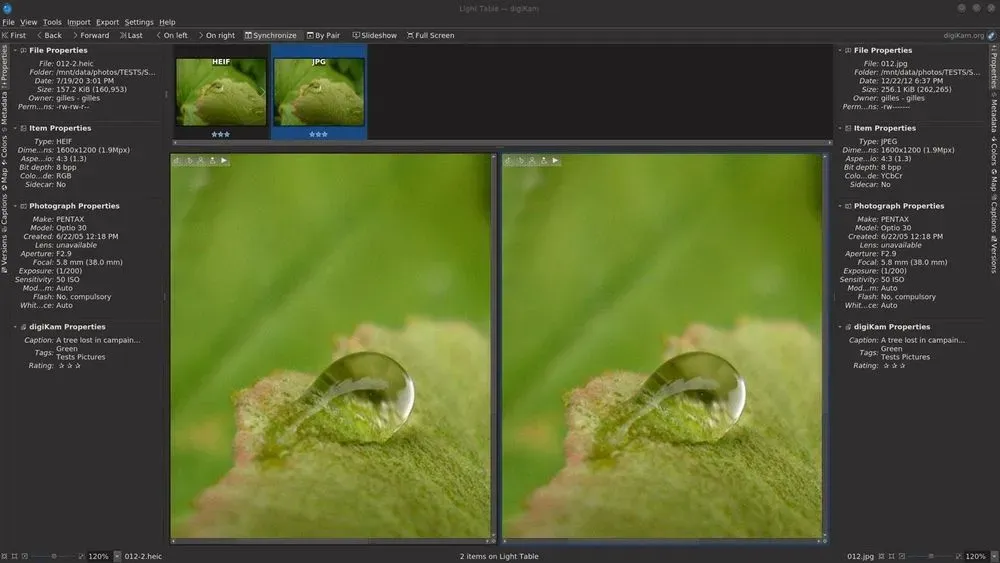The width and height of the screenshot is (1000, 563).
Task: Collapse left Item Properties section
Action: pyautogui.click(x=15, y=128)
